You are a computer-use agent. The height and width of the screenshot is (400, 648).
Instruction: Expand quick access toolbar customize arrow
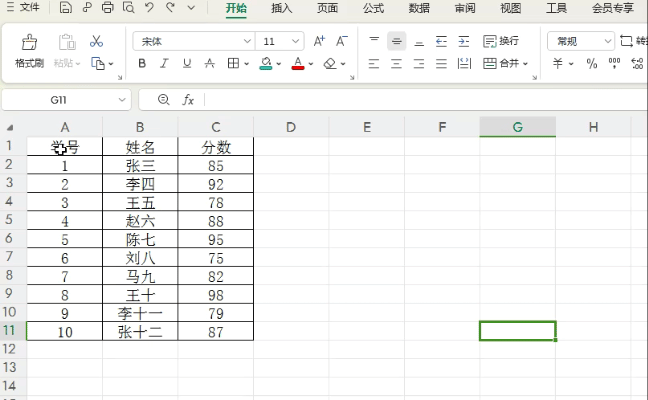pyautogui.click(x=191, y=7)
